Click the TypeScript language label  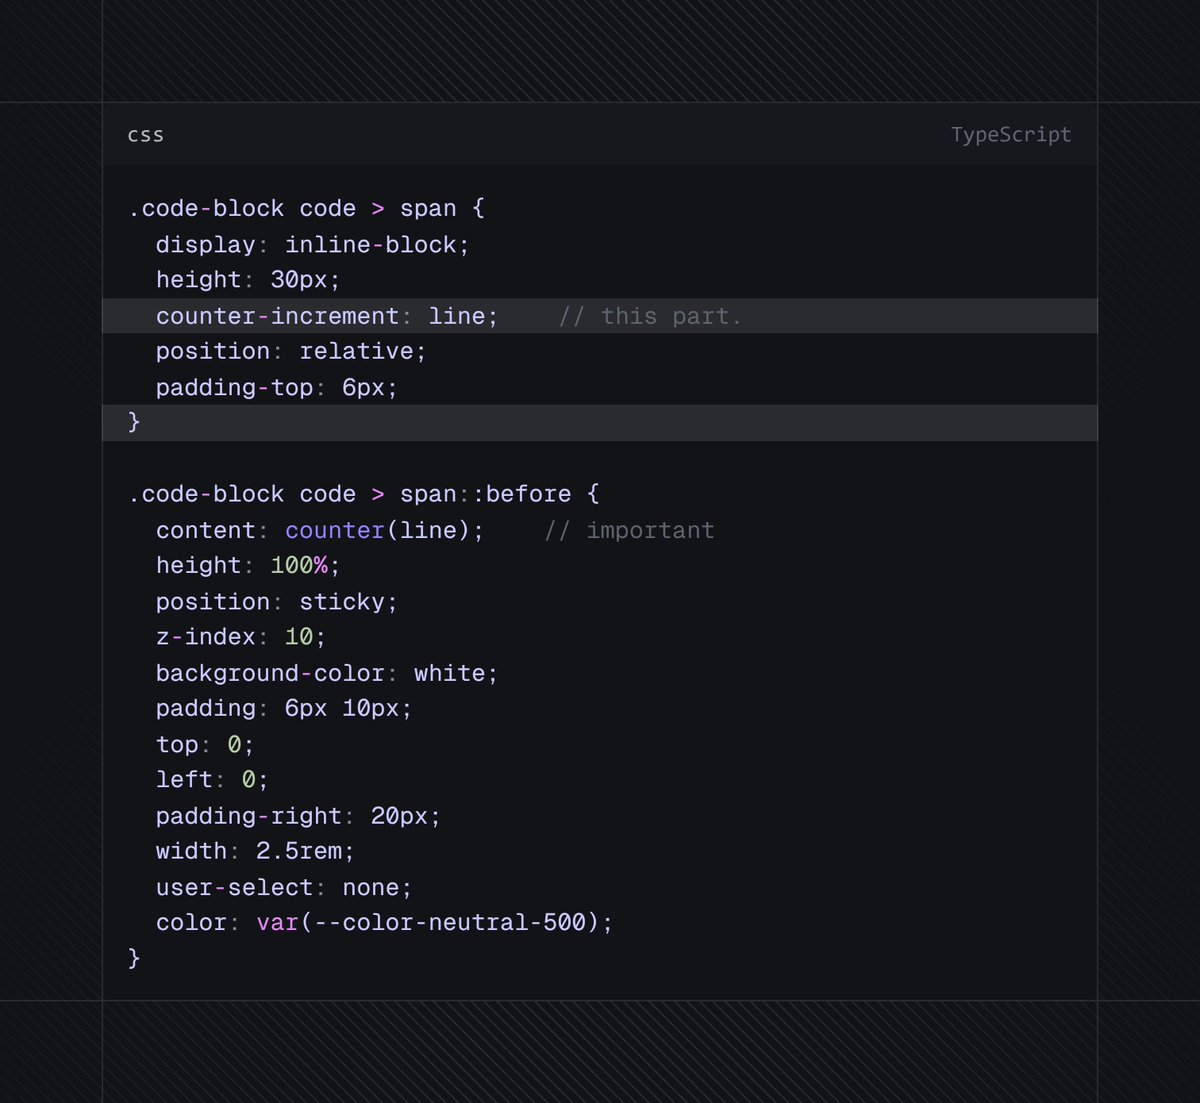click(1011, 135)
